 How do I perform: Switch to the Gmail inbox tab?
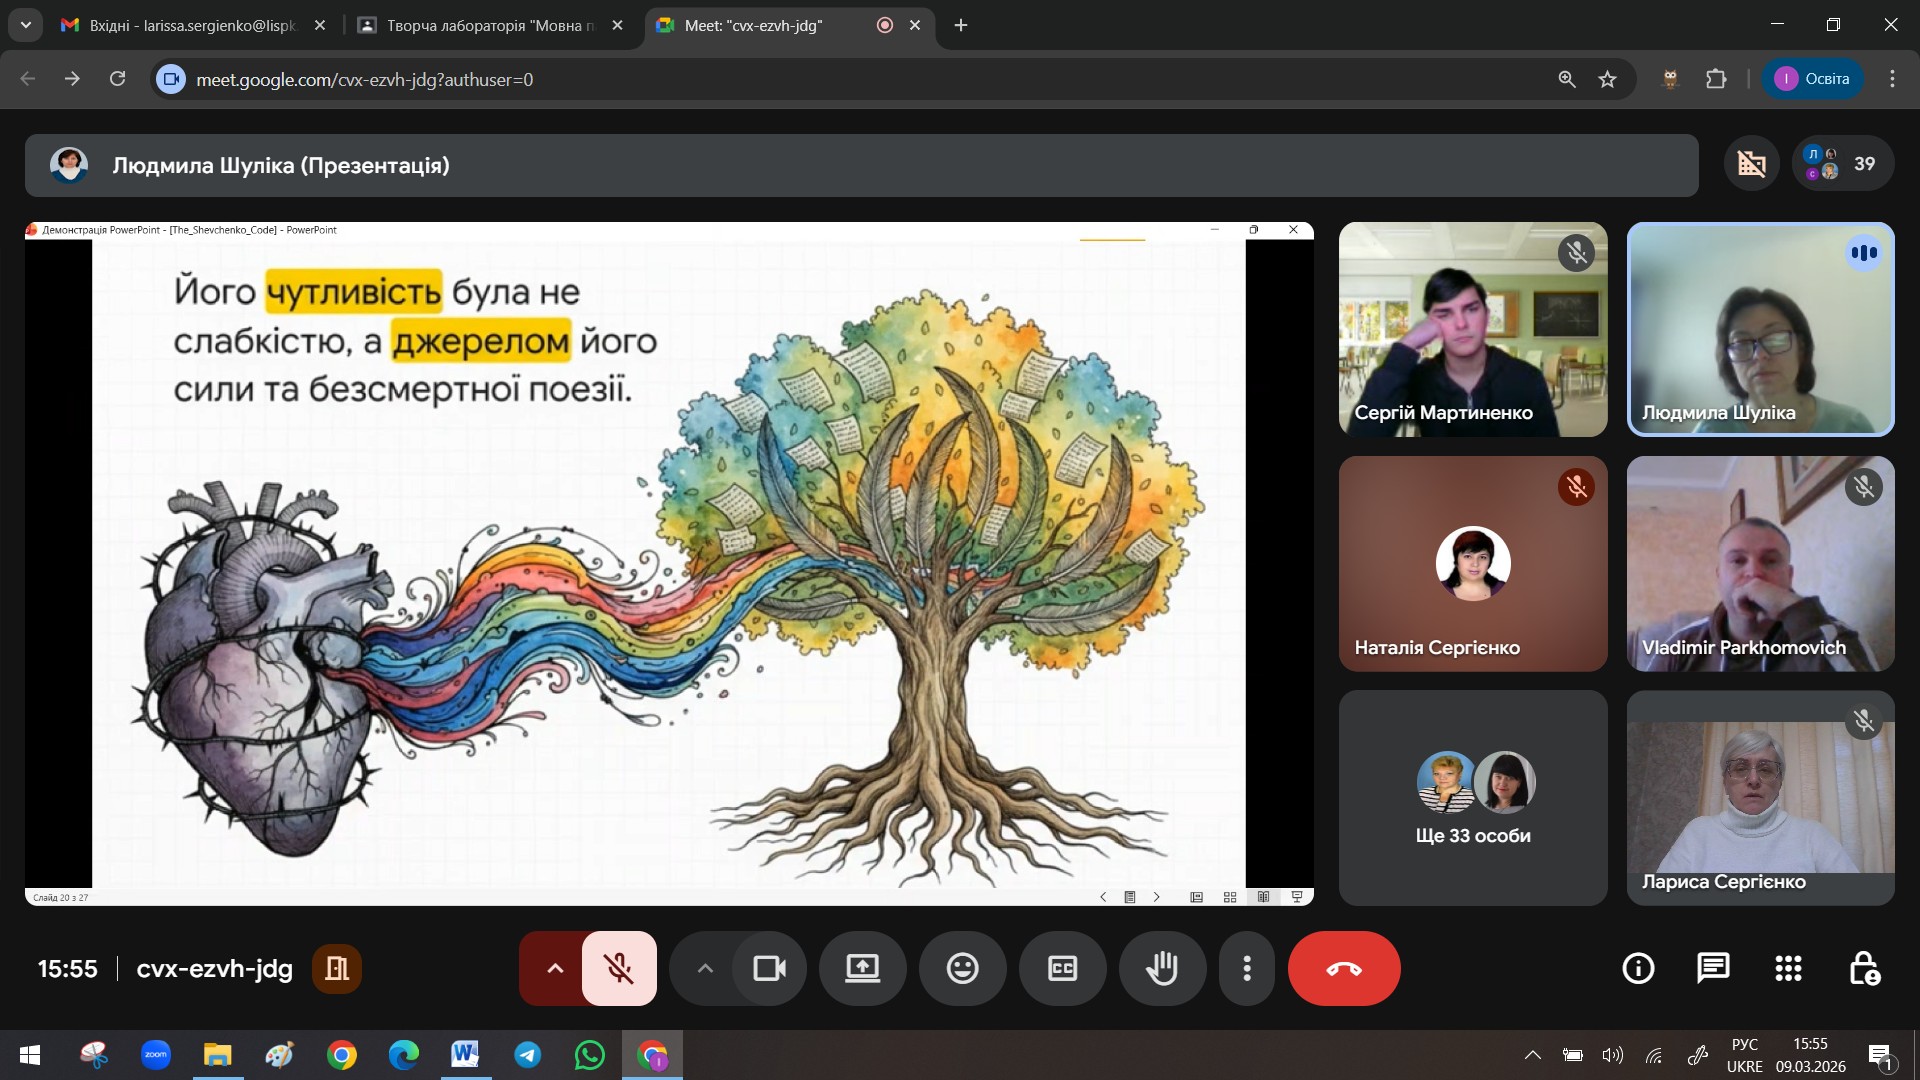pyautogui.click(x=190, y=25)
